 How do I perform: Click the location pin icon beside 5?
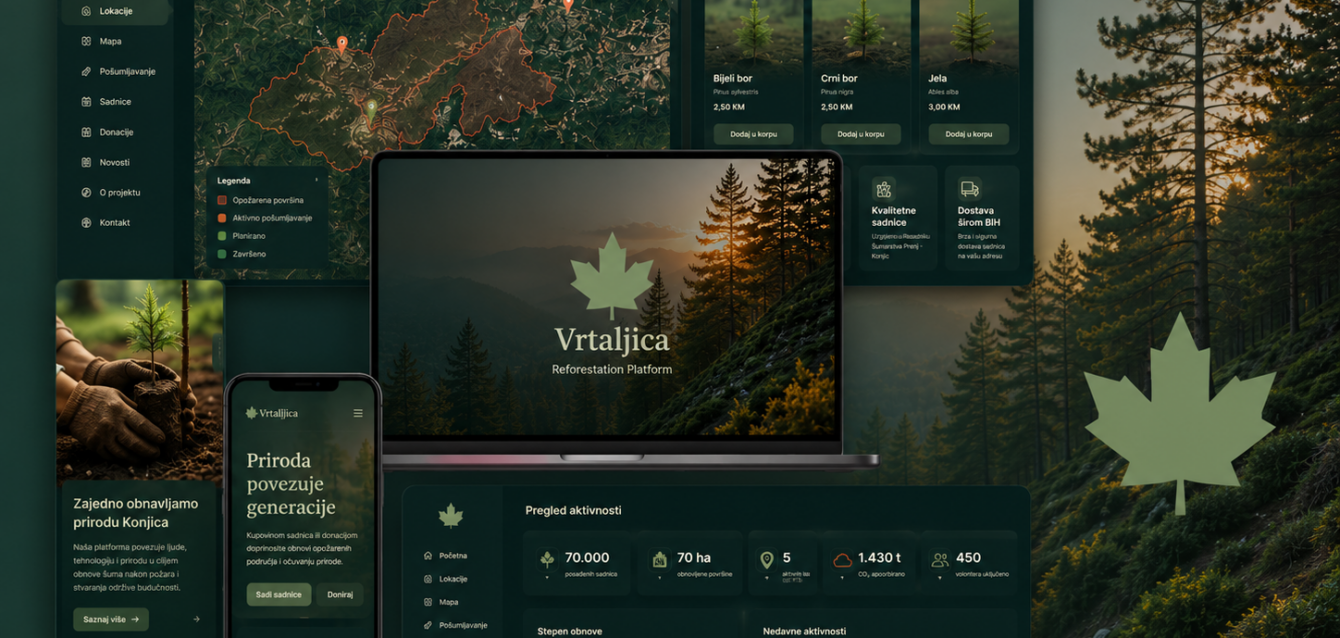[x=767, y=560]
